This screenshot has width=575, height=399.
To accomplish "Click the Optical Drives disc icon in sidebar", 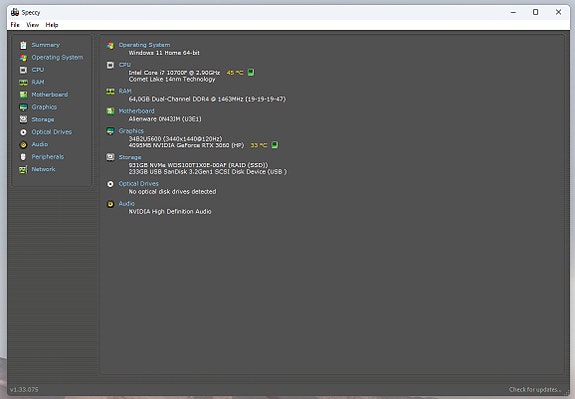I will (23, 132).
